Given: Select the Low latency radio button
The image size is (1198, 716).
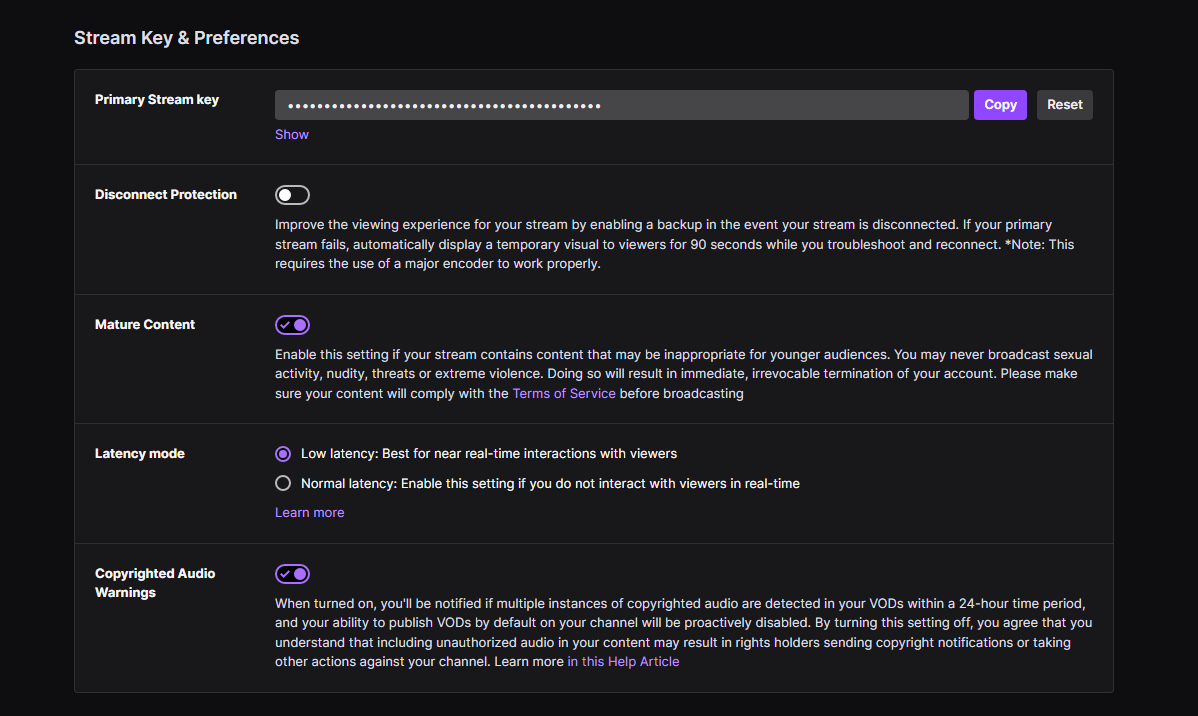Looking at the screenshot, I should [283, 454].
